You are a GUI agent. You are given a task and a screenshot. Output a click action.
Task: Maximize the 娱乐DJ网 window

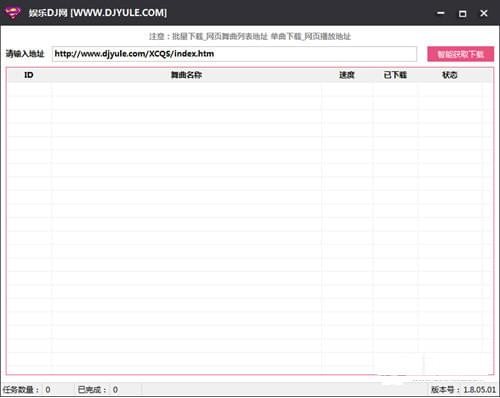click(462, 13)
